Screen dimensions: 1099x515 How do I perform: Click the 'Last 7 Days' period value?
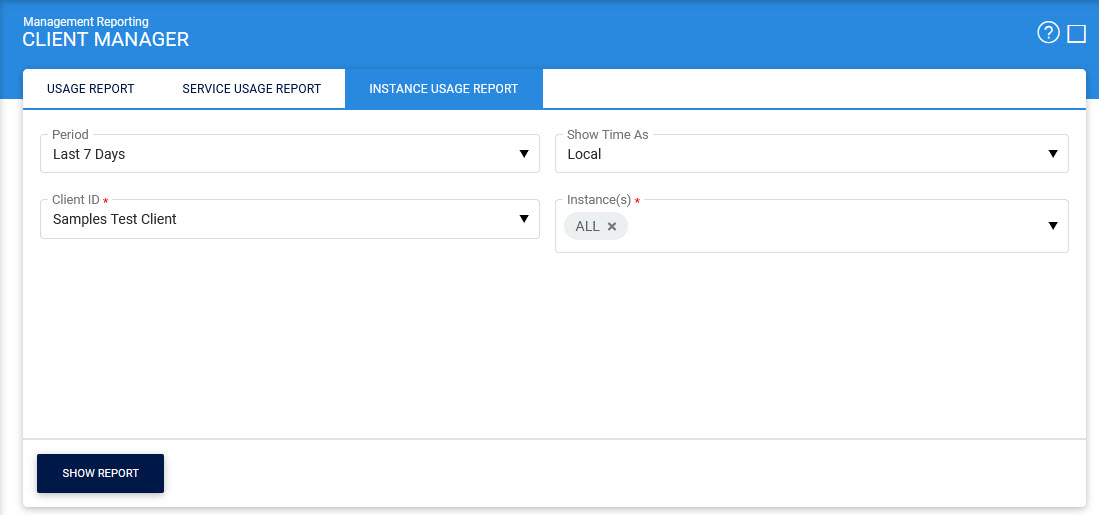point(89,155)
